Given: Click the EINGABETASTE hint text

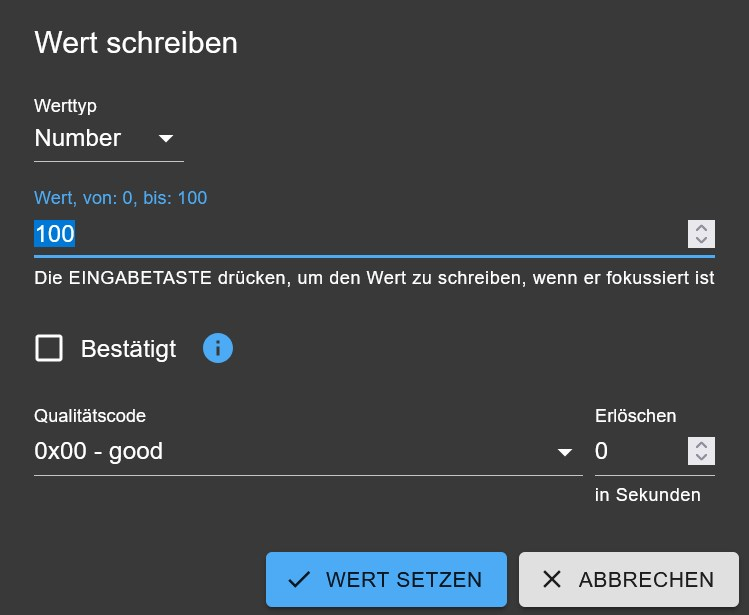Looking at the screenshot, I should click(x=374, y=278).
